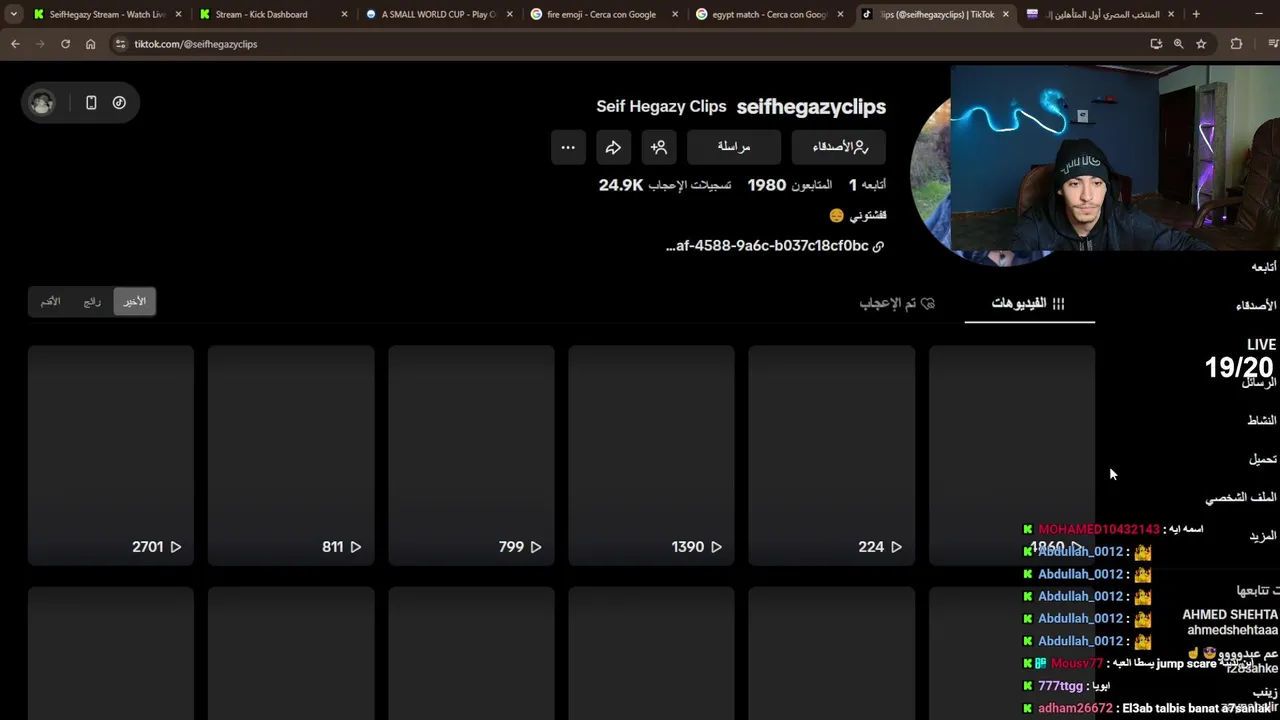Open a new browser tab
Screen dimensions: 1280x720
tap(1196, 14)
